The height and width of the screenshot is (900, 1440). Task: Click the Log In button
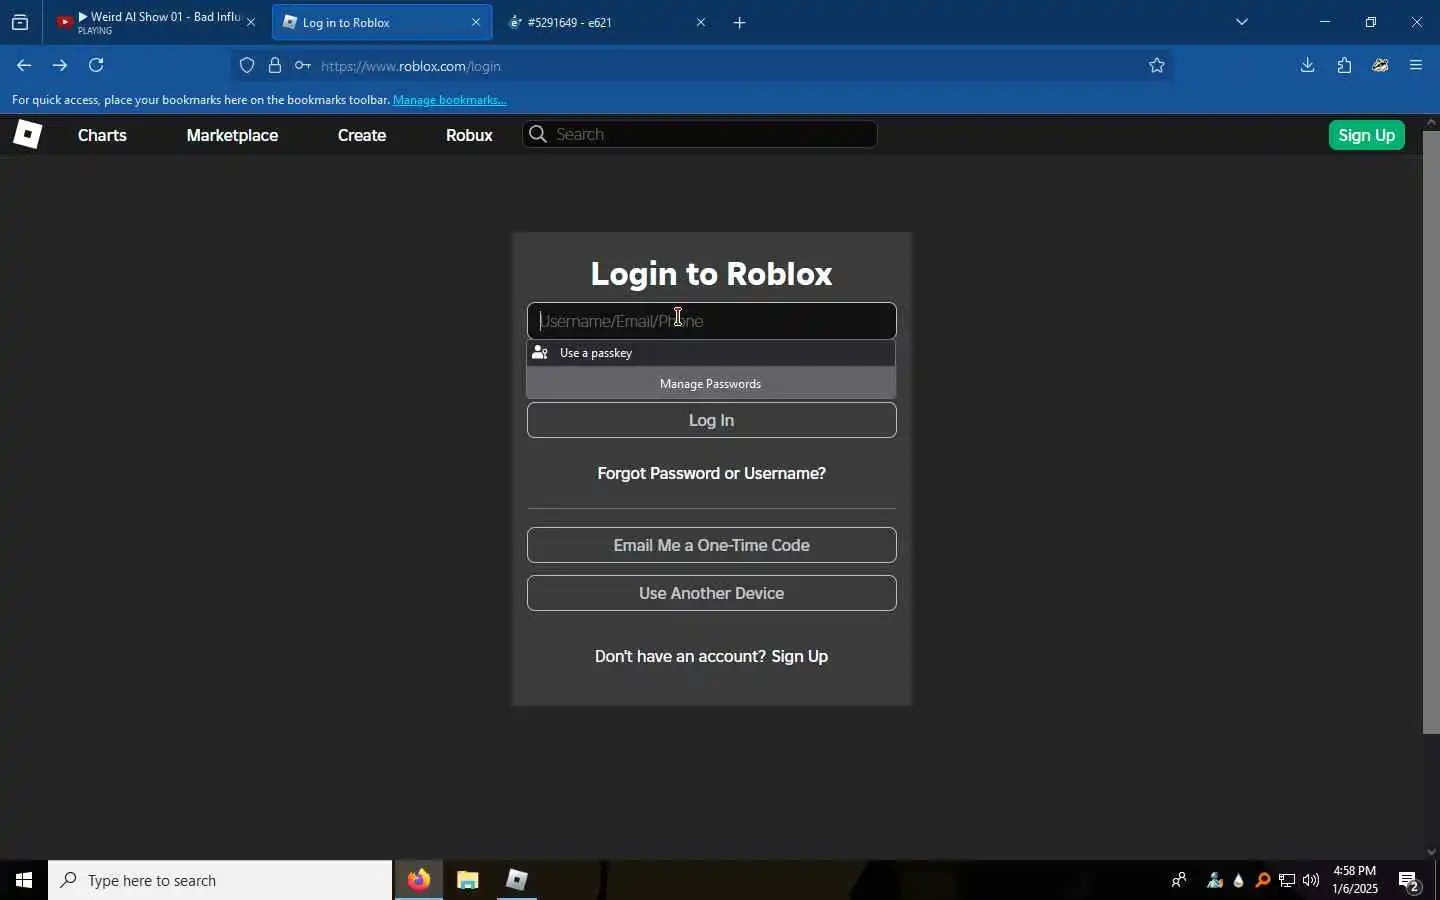[712, 420]
